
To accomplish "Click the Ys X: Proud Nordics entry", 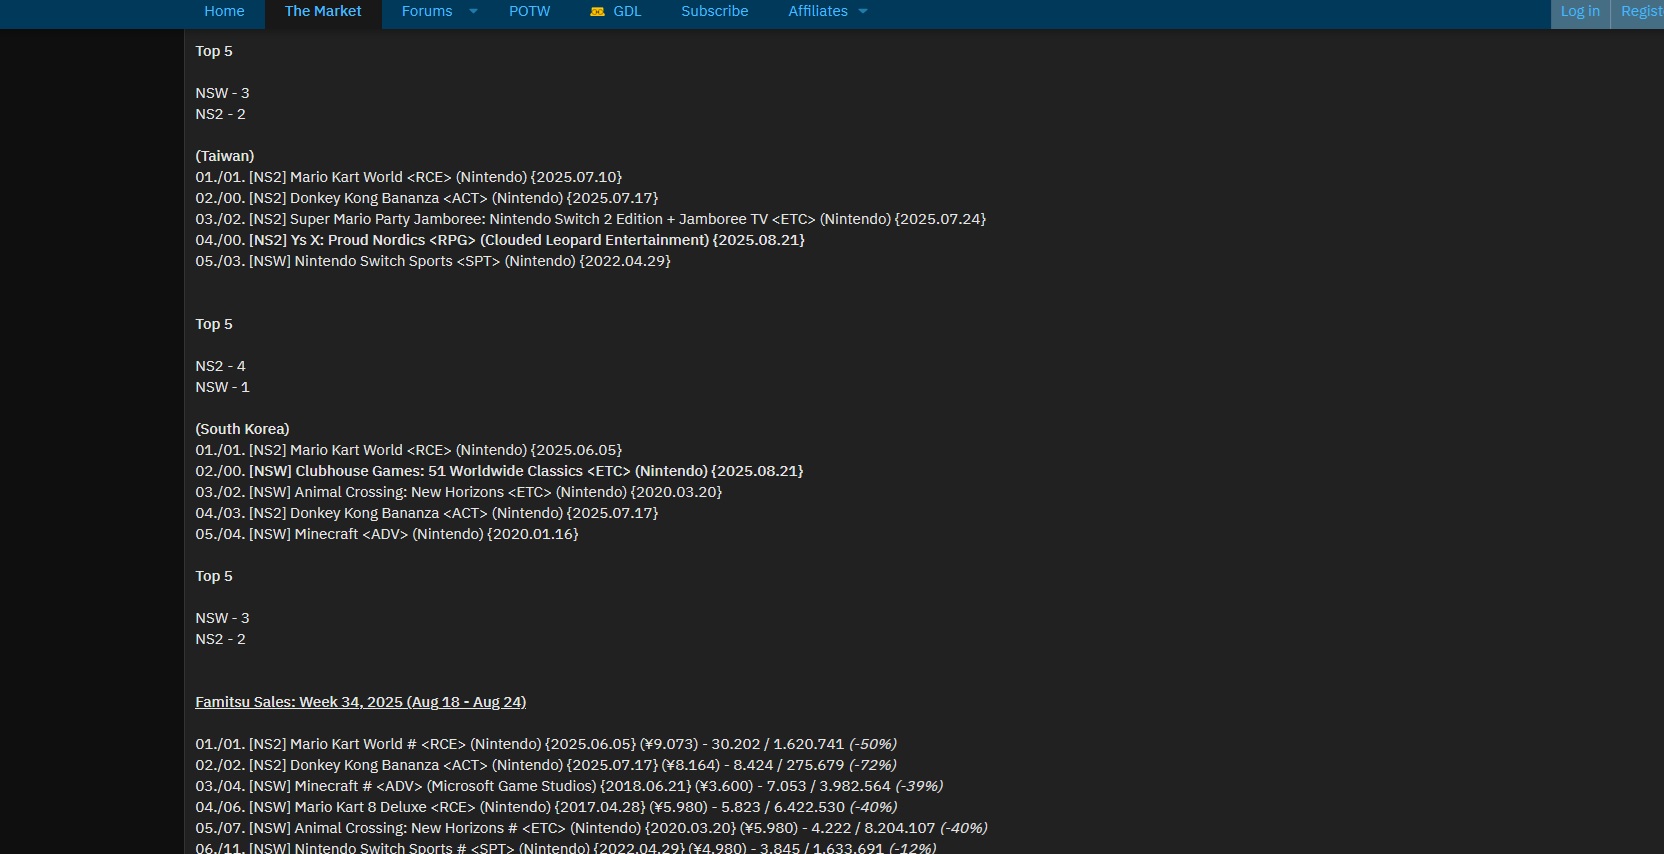I will [500, 240].
